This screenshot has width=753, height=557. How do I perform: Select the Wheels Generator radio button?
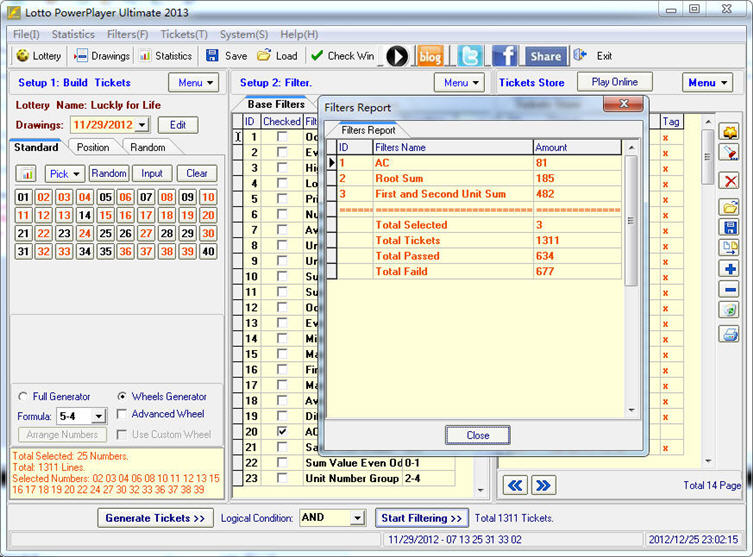click(x=122, y=397)
